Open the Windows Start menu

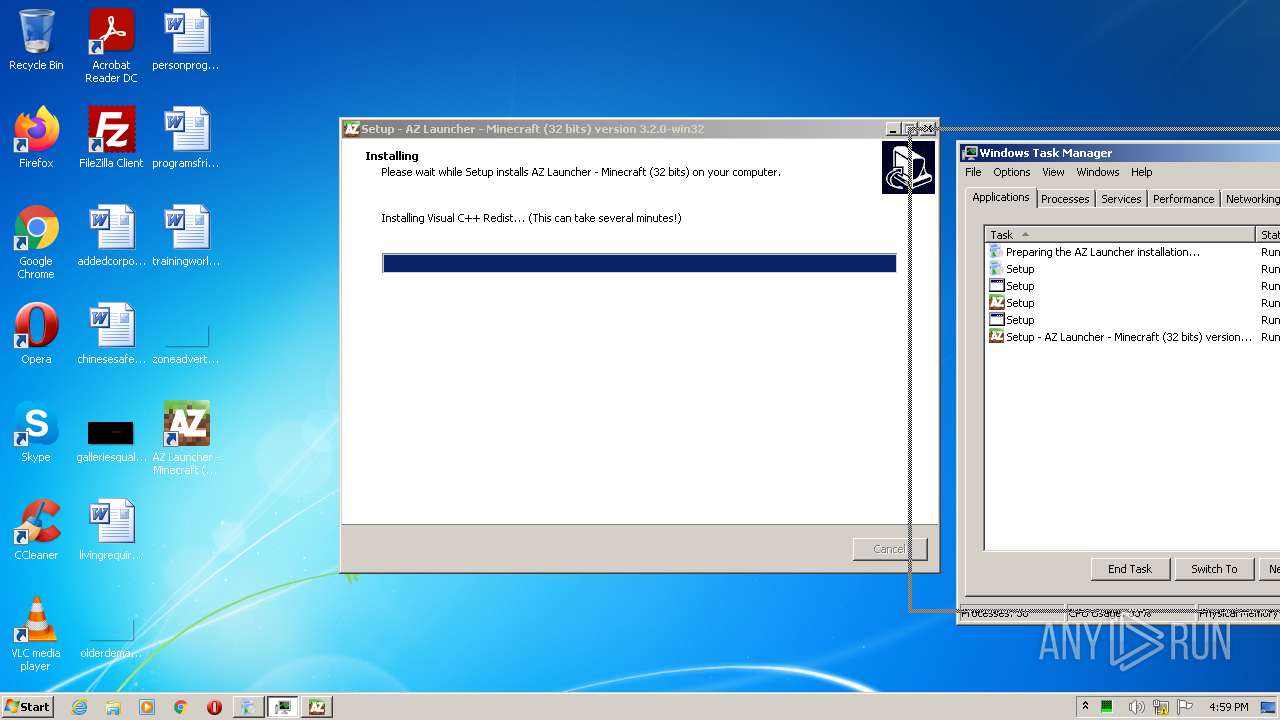[27, 706]
